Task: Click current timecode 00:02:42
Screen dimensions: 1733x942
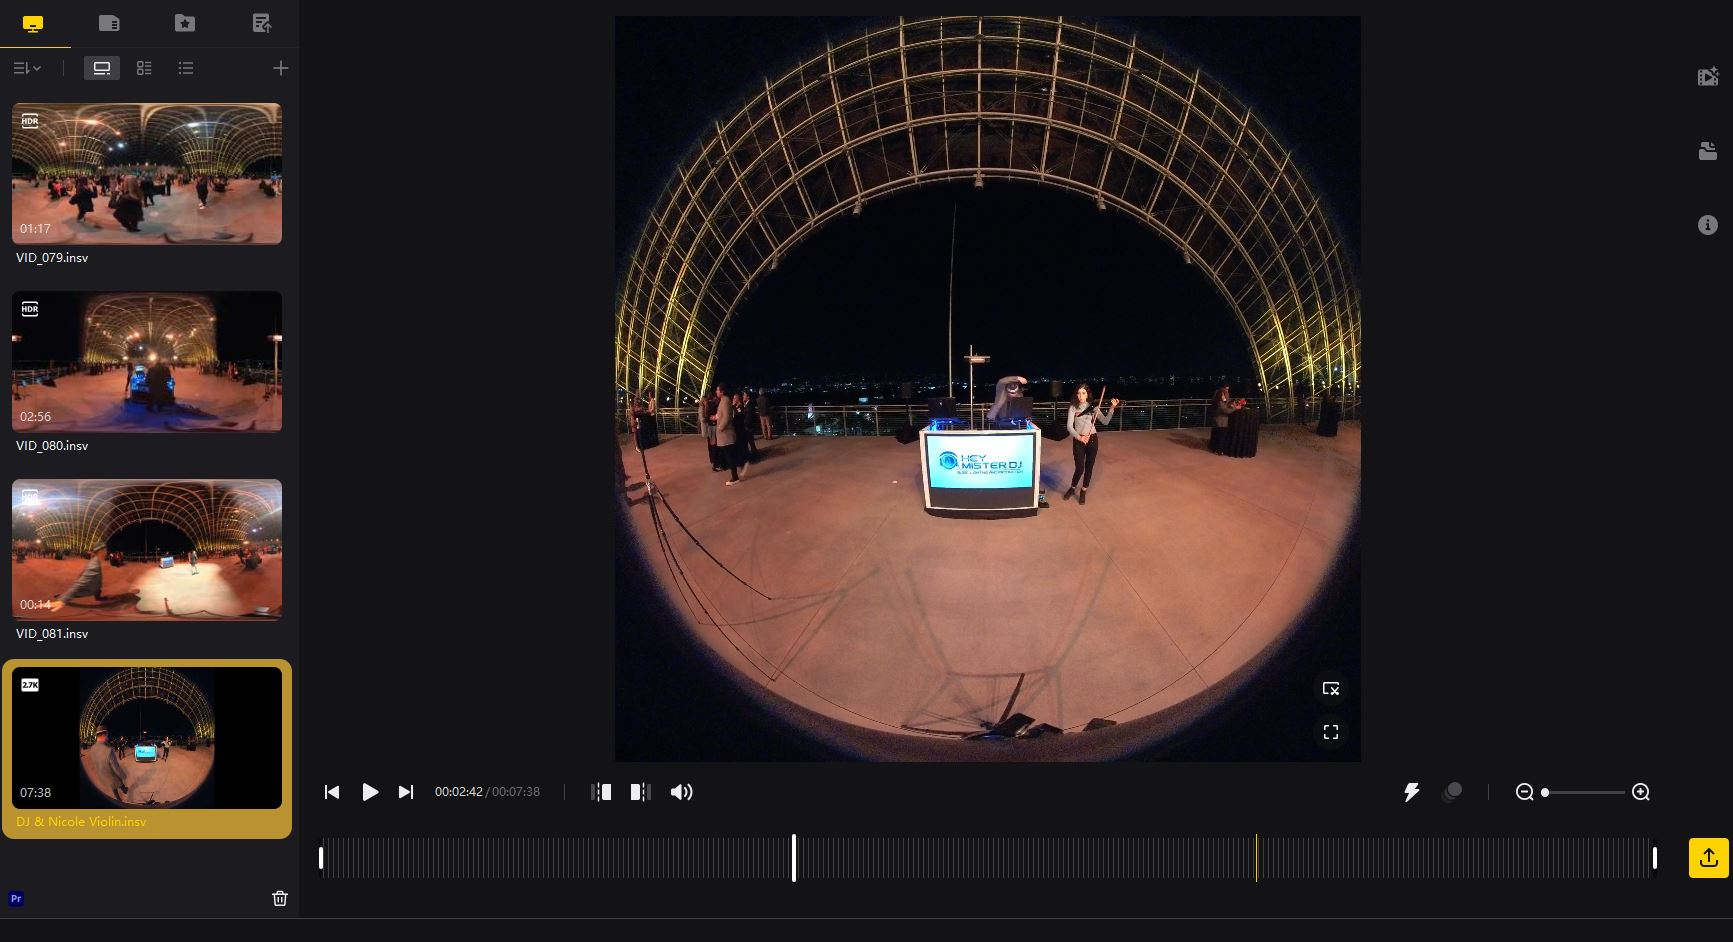Action: (x=459, y=792)
